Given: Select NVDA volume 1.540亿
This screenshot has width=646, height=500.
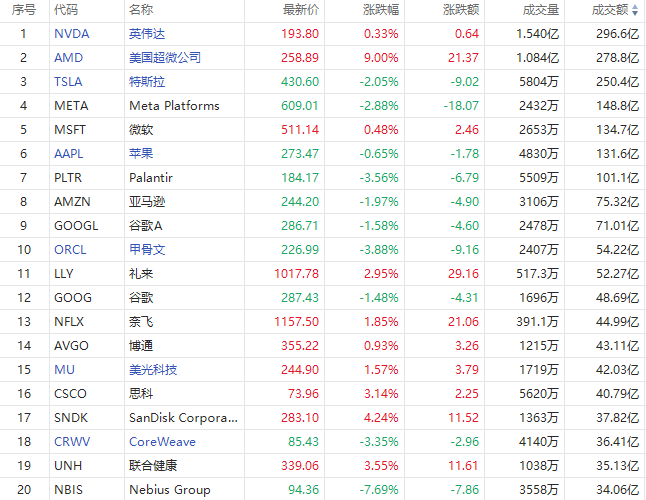Looking at the screenshot, I should click(x=538, y=34).
